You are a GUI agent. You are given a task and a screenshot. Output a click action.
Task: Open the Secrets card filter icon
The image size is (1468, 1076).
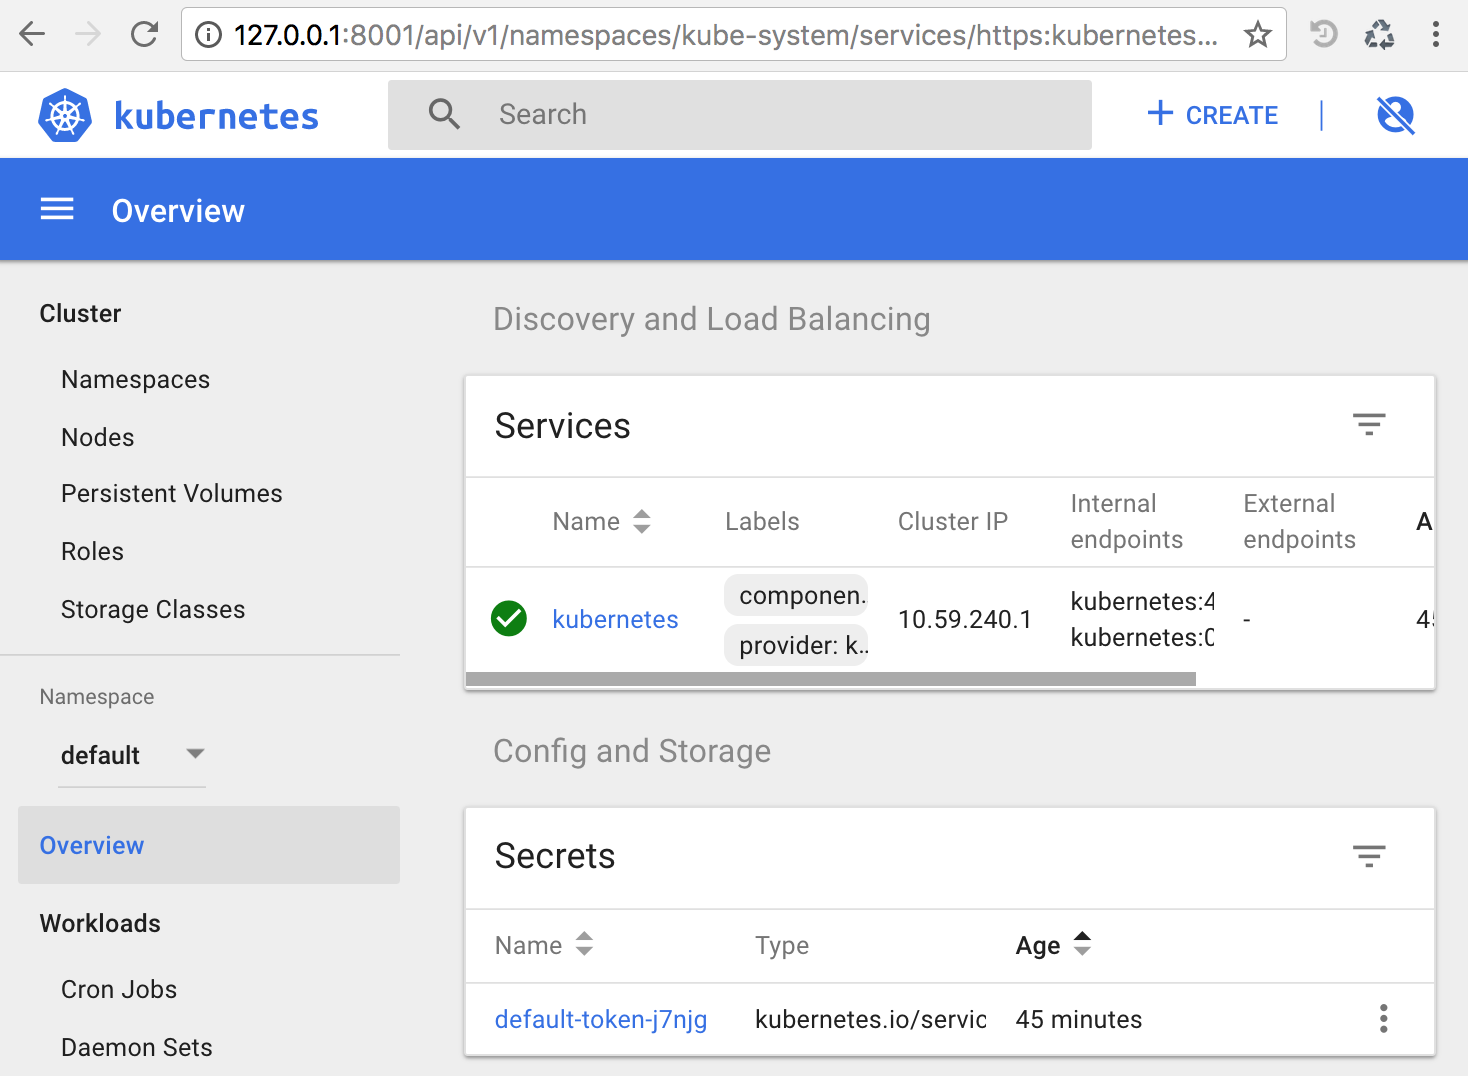click(x=1369, y=856)
